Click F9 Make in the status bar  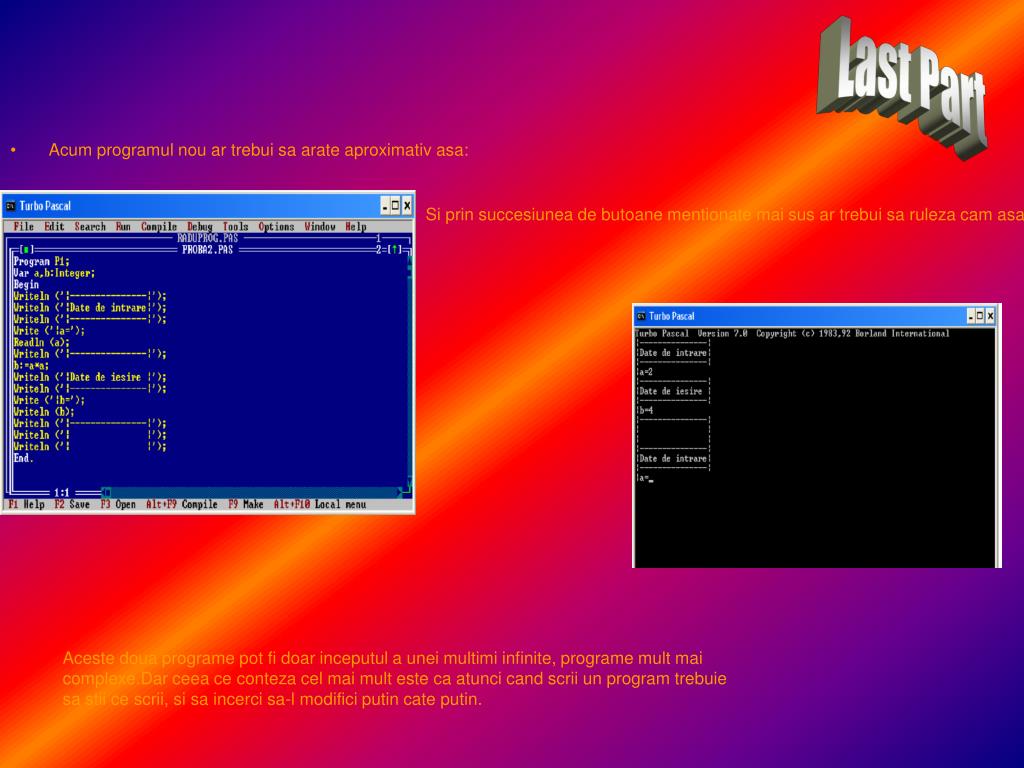[246, 504]
